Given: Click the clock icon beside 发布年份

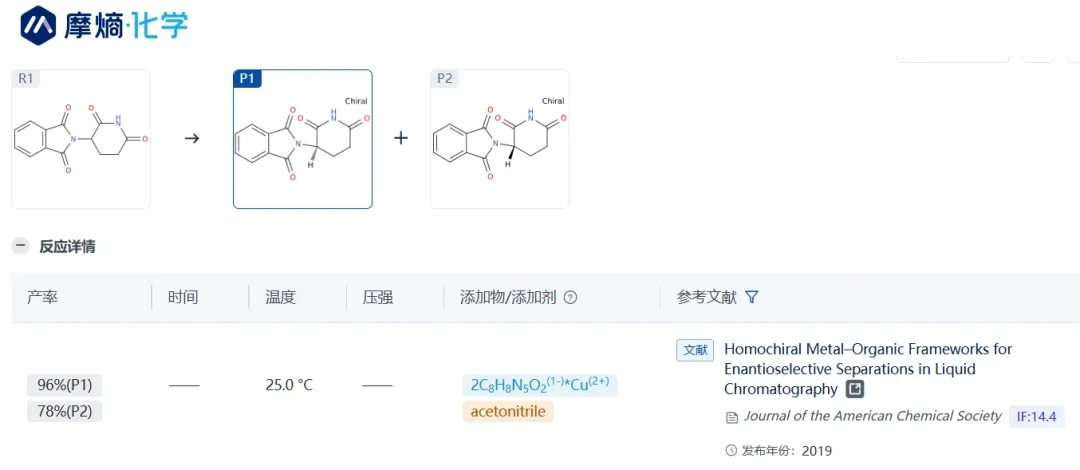Looking at the screenshot, I should (x=731, y=451).
